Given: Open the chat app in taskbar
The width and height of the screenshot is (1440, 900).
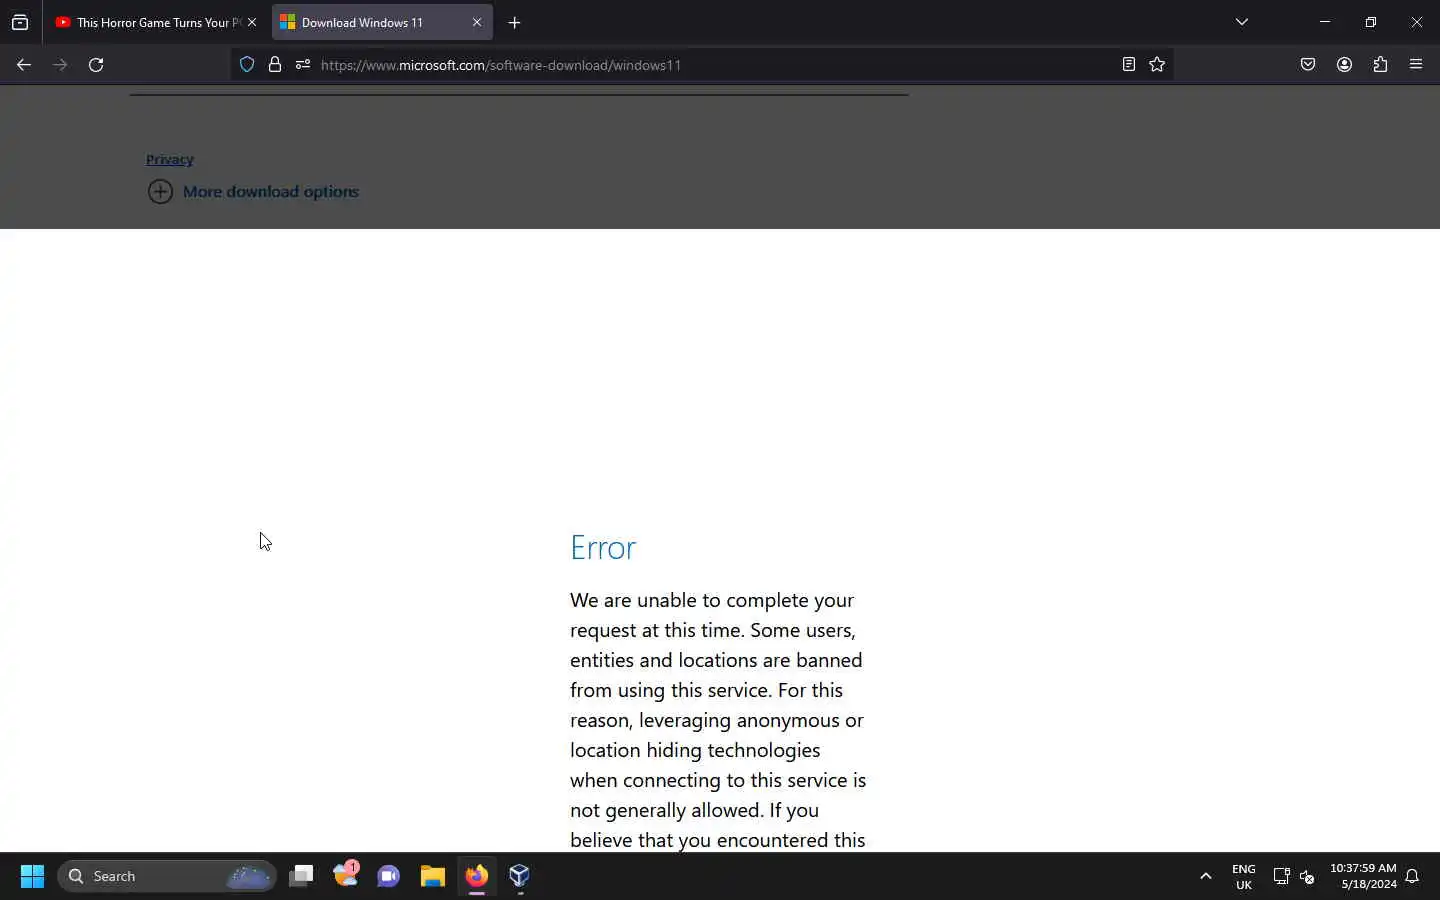Looking at the screenshot, I should (389, 876).
